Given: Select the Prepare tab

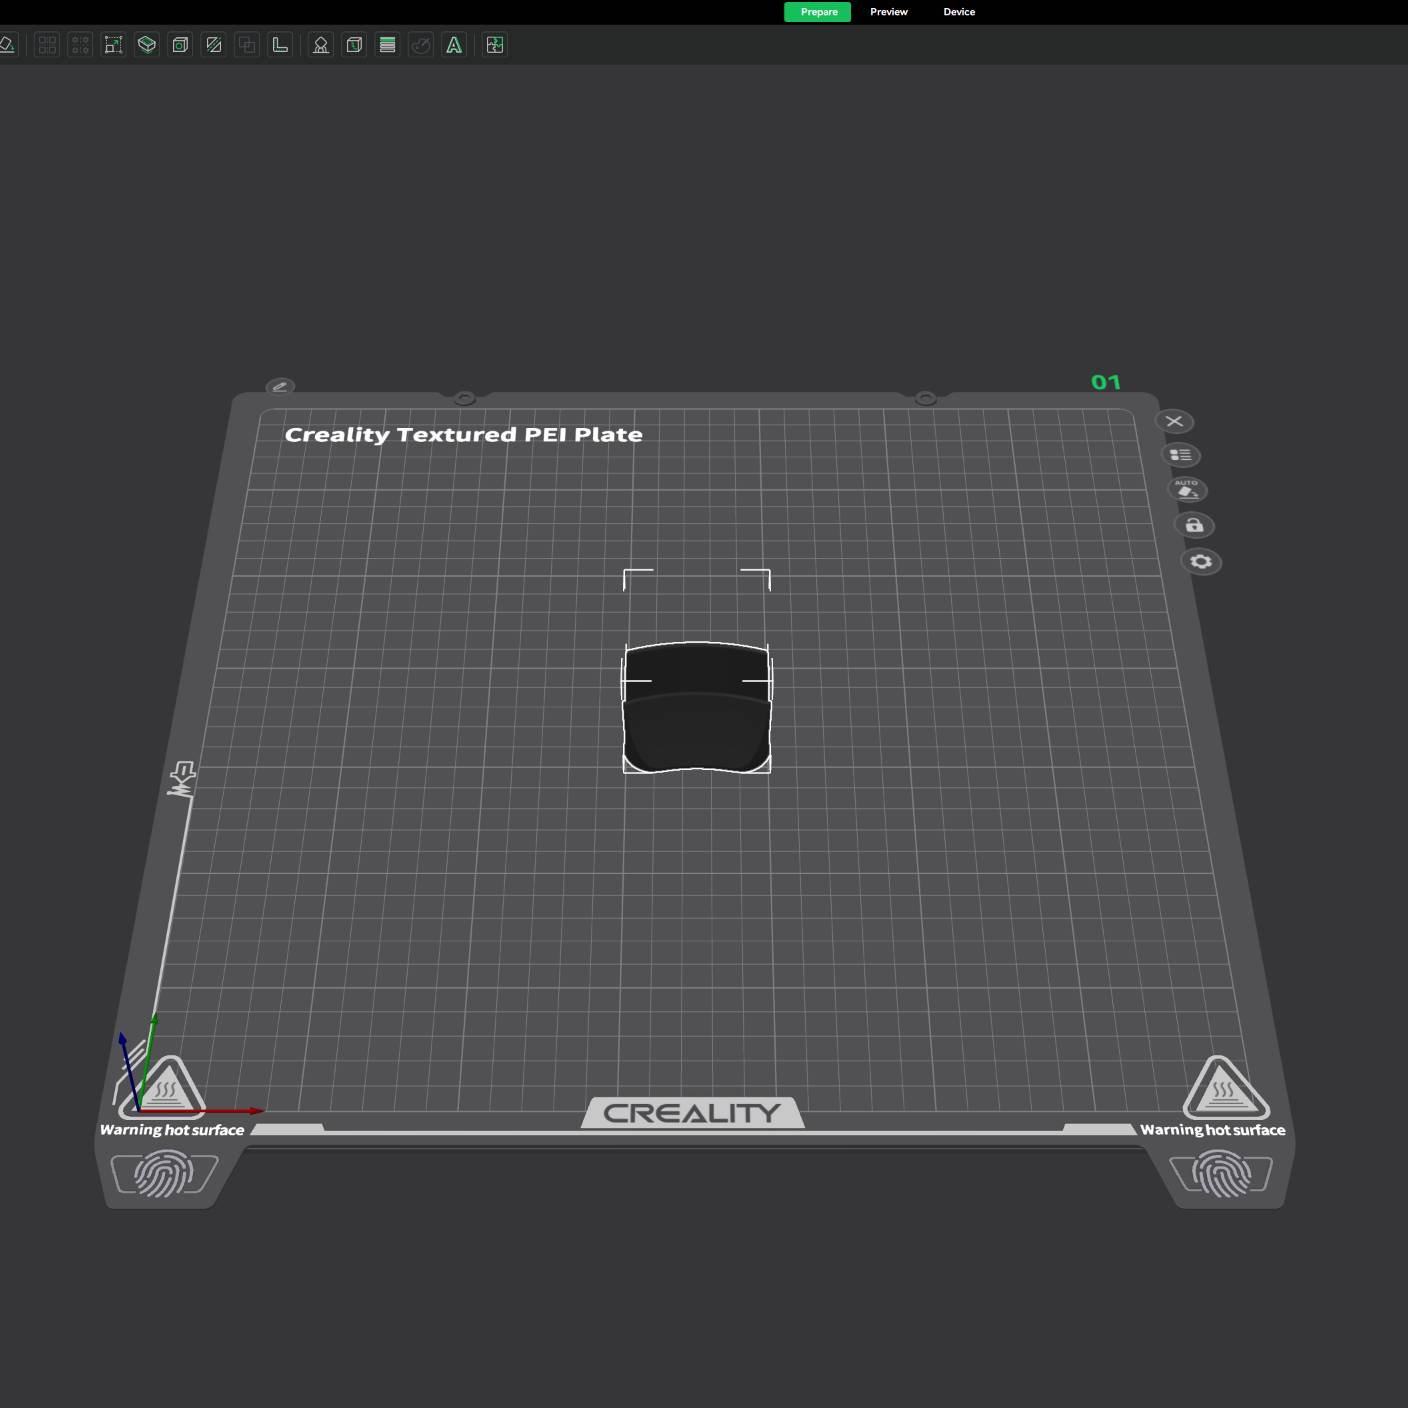Looking at the screenshot, I should [818, 12].
